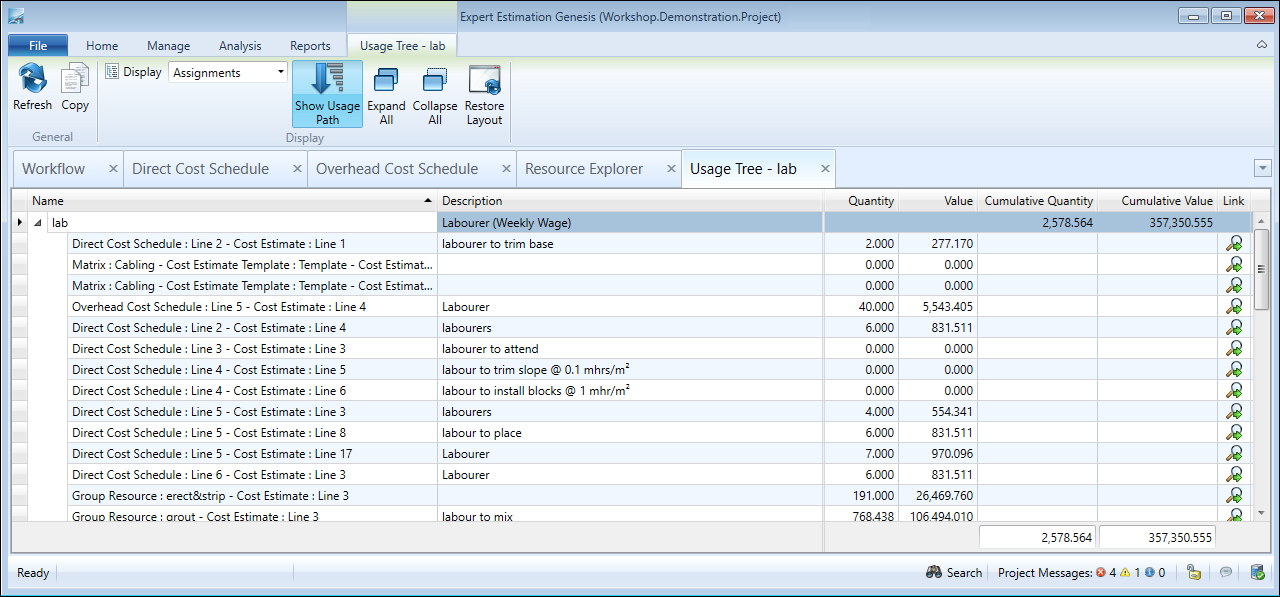Click the Restore Layout icon
Screen dimensions: 1280x597
484,80
